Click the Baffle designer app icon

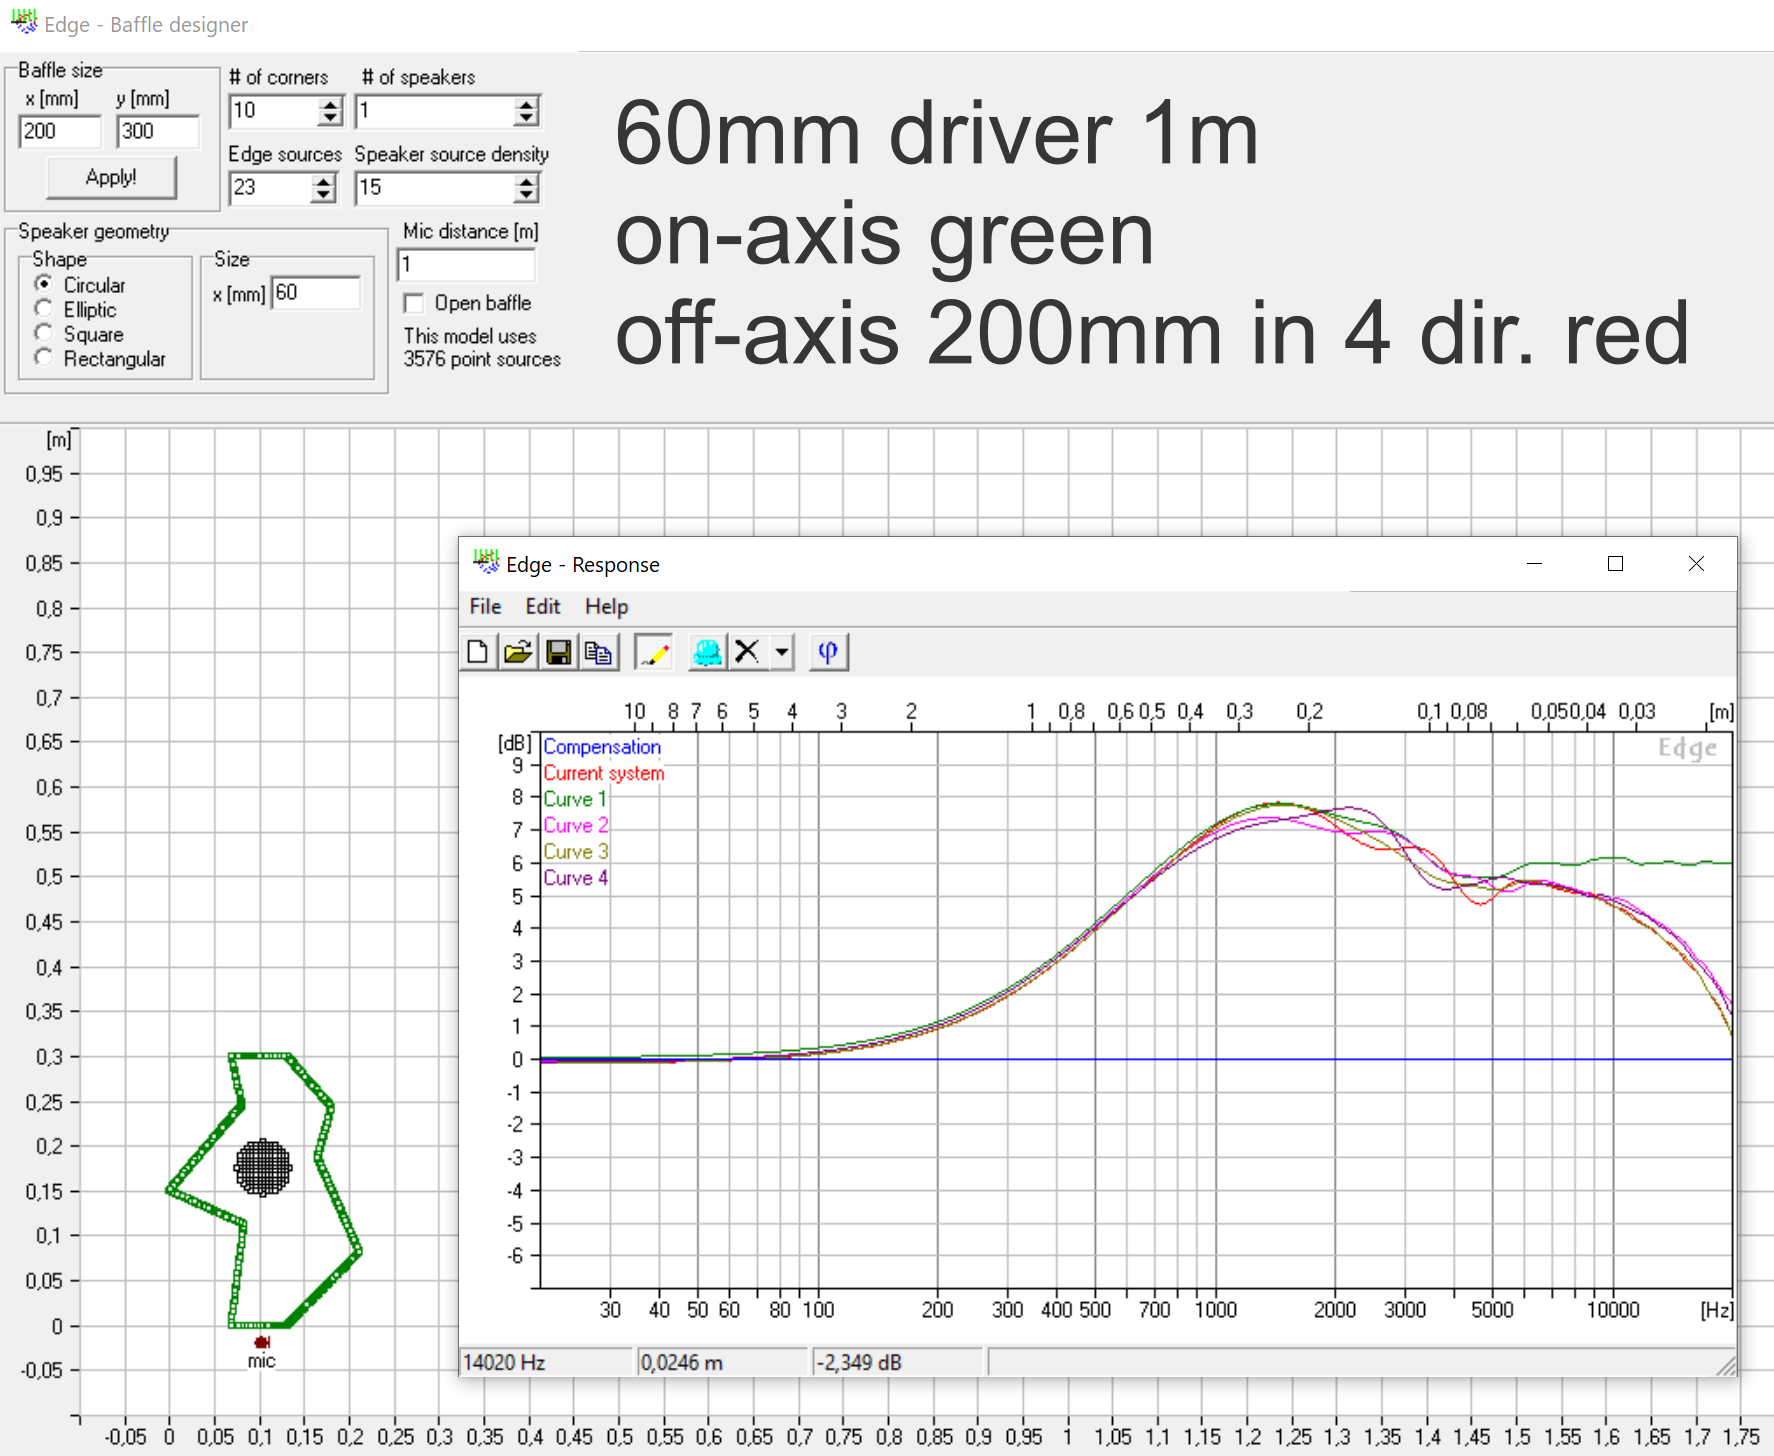click(24, 22)
